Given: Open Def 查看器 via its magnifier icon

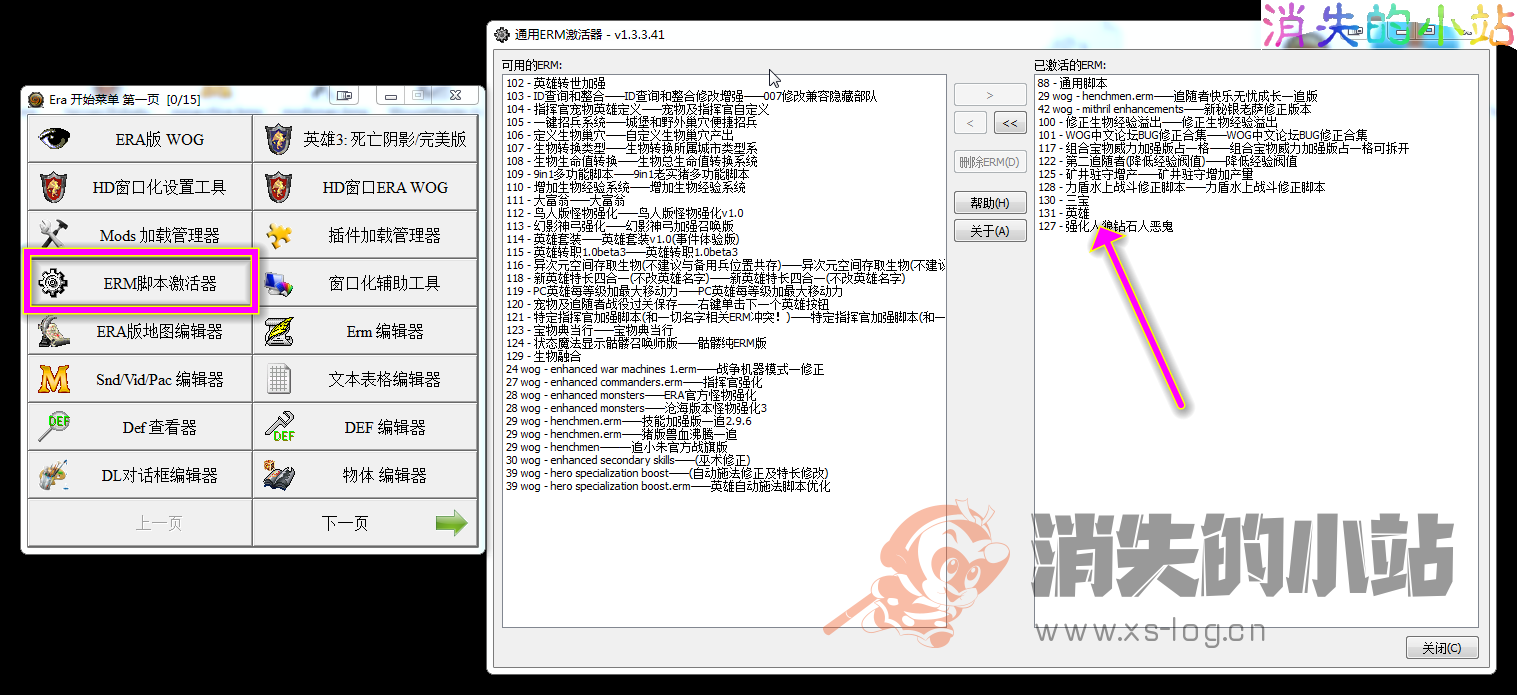Looking at the screenshot, I should (x=54, y=427).
